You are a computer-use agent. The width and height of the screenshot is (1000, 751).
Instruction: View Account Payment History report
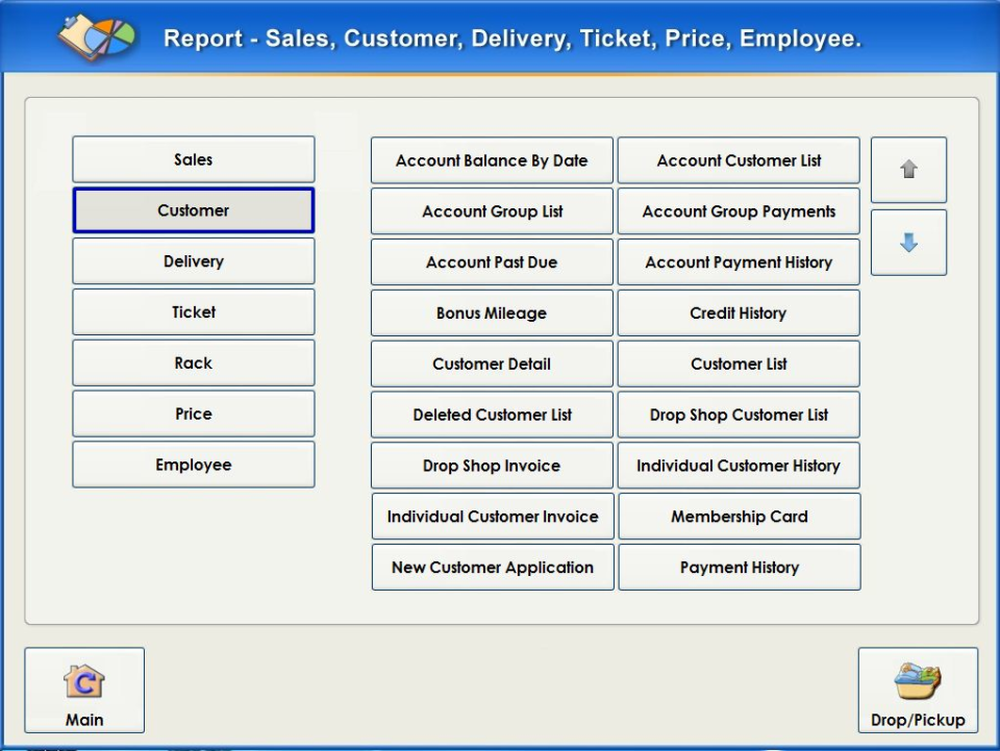(739, 262)
